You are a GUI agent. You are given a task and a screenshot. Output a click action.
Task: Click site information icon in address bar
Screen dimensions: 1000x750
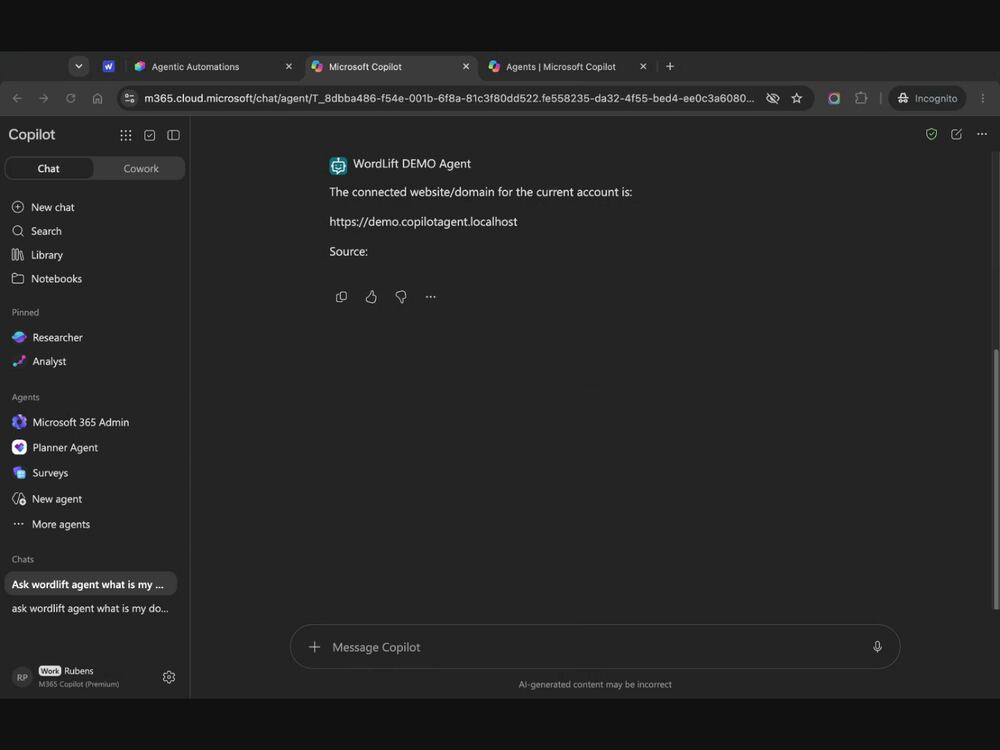[129, 98]
